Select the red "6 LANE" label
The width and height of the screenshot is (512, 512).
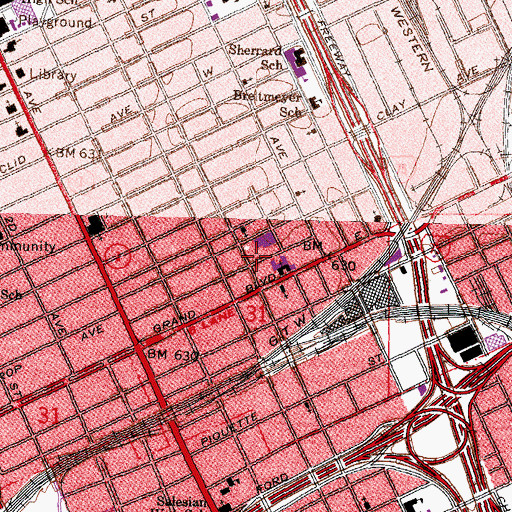212,322
